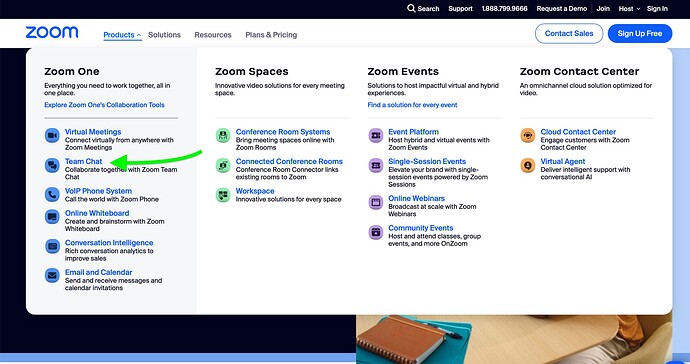Click the Search magnifying glass icon
Screen dimensions: 690x364
point(411,8)
